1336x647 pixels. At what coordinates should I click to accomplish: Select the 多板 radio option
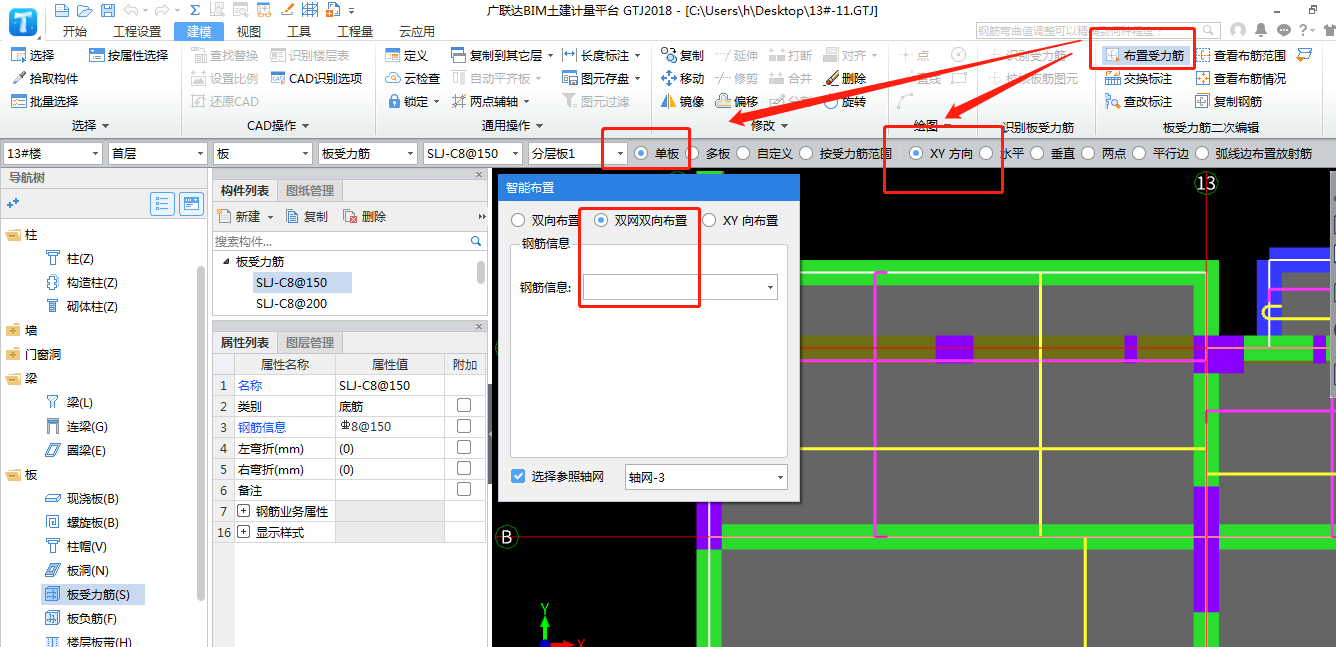[709, 153]
